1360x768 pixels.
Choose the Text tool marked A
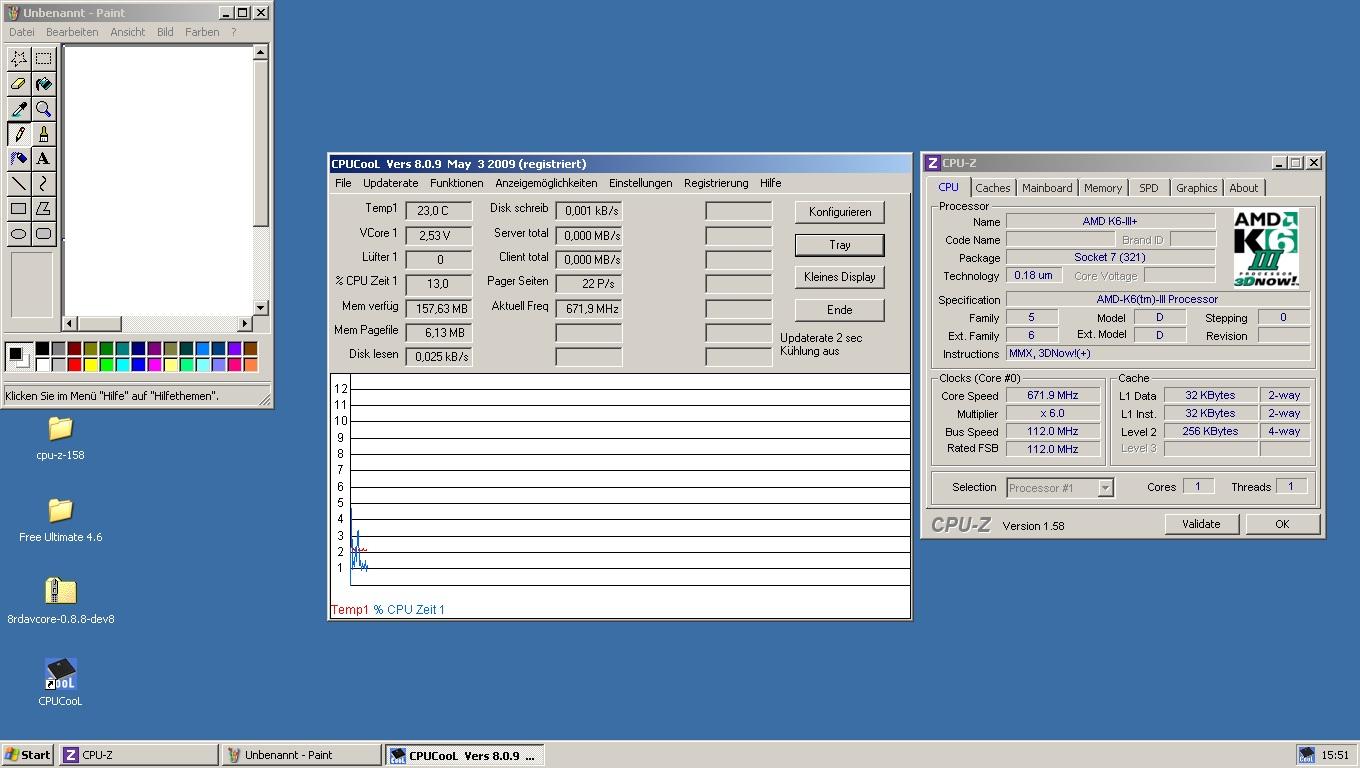click(x=43, y=159)
